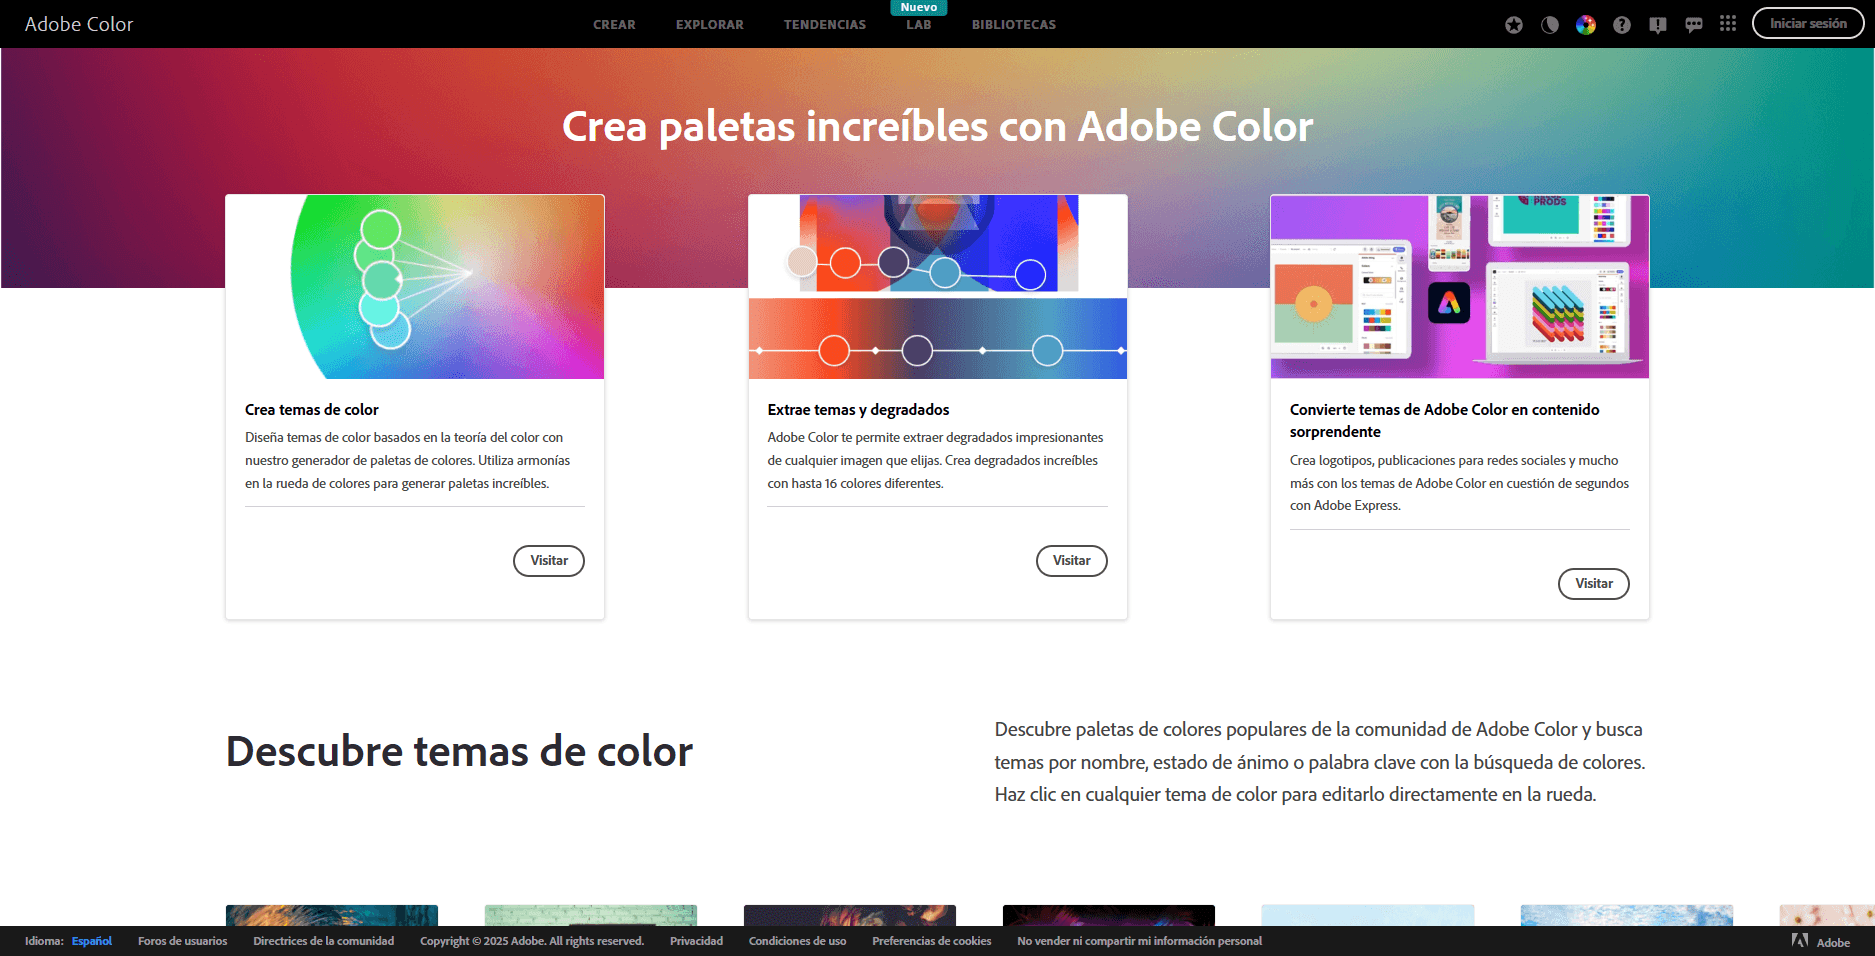Click Visitar under Crea temas de color
Viewport: 1875px width, 956px height.
click(x=549, y=561)
